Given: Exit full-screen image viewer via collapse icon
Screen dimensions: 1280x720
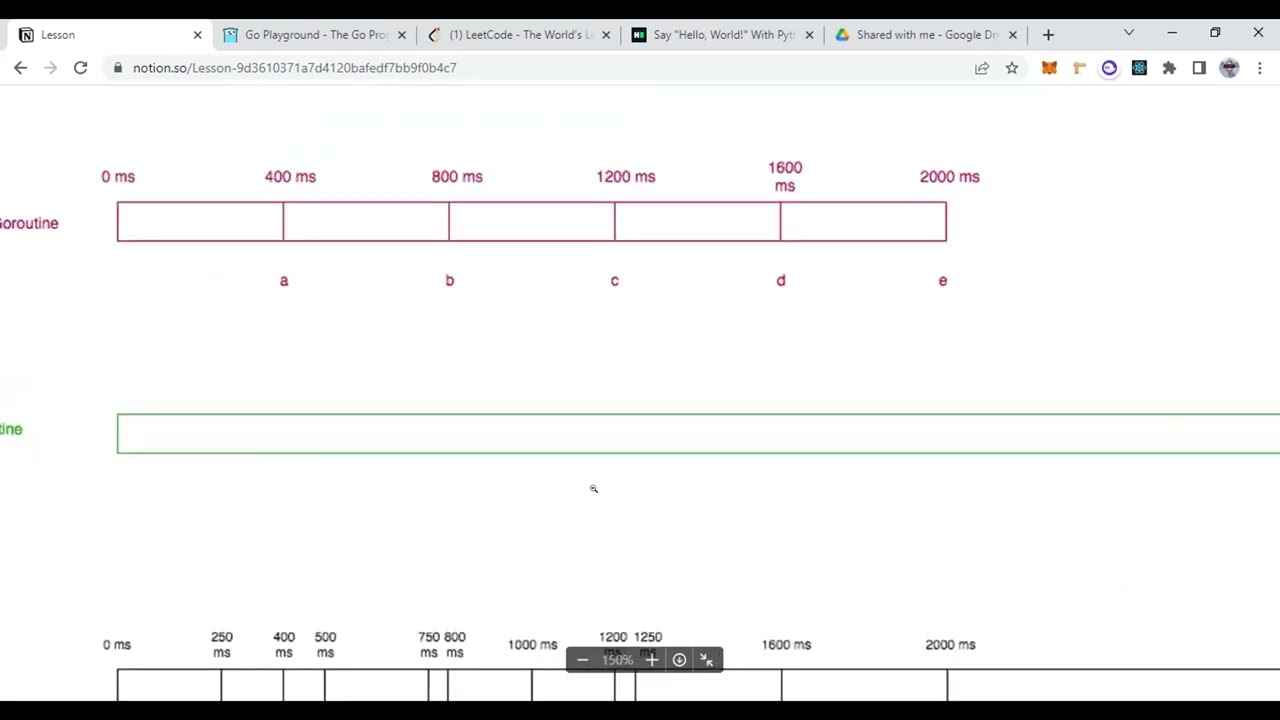Looking at the screenshot, I should (x=706, y=660).
